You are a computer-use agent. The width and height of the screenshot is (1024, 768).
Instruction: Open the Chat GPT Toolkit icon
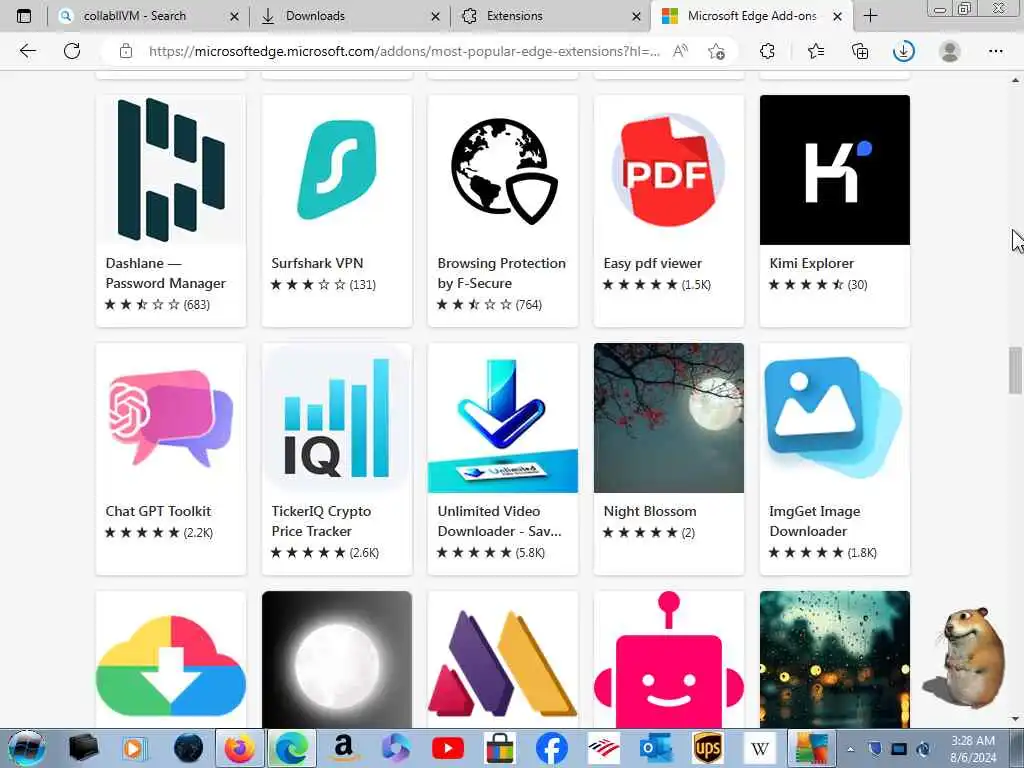(170, 418)
